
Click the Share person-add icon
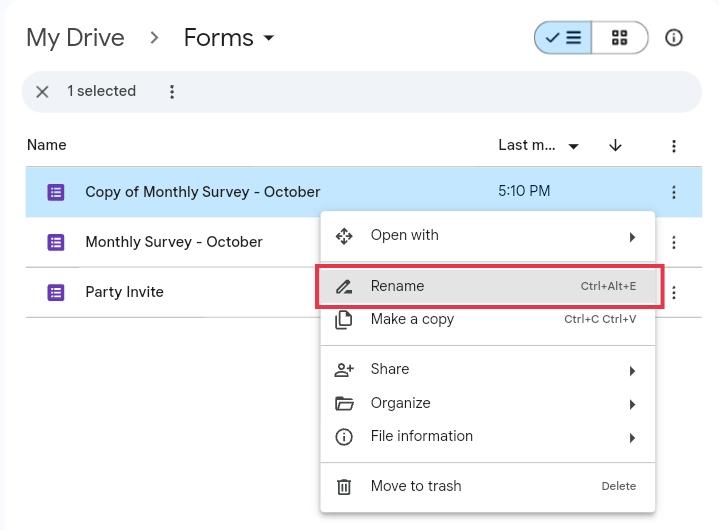344,370
